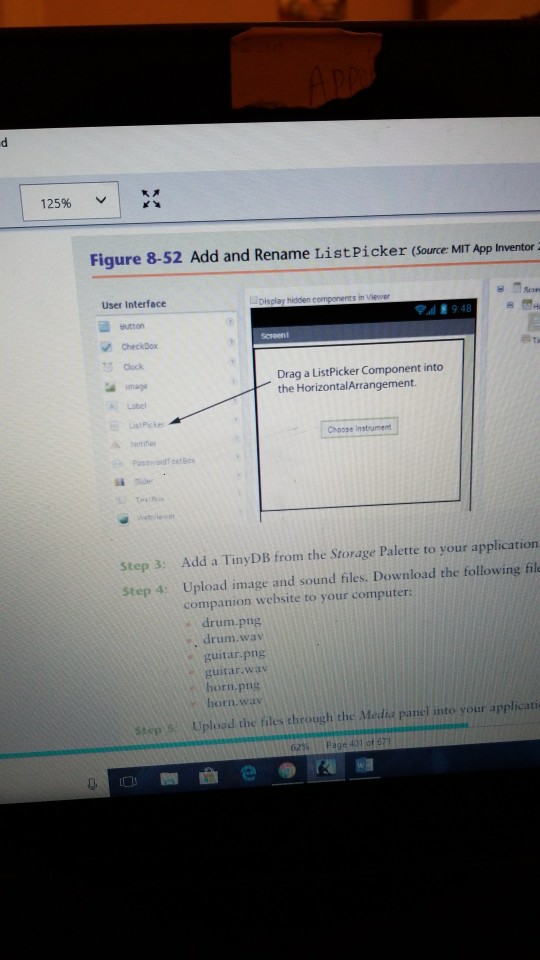Click the 'Figure 8-52' caption label

[136, 258]
